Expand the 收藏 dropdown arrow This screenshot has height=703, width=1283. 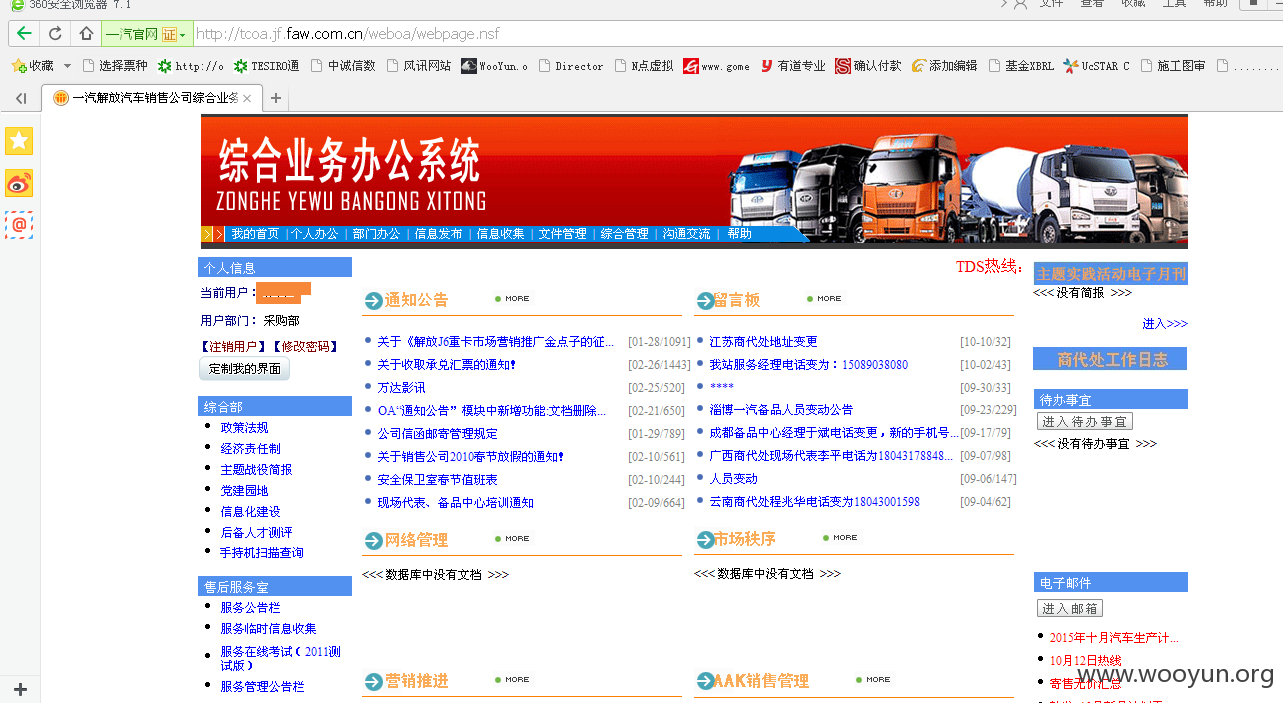(67, 66)
